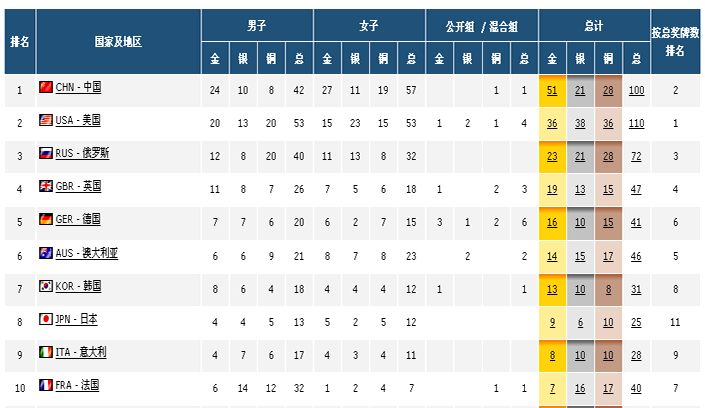Image resolution: width=705 pixels, height=408 pixels.
Task: Click the USA flag icon
Action: (45, 121)
